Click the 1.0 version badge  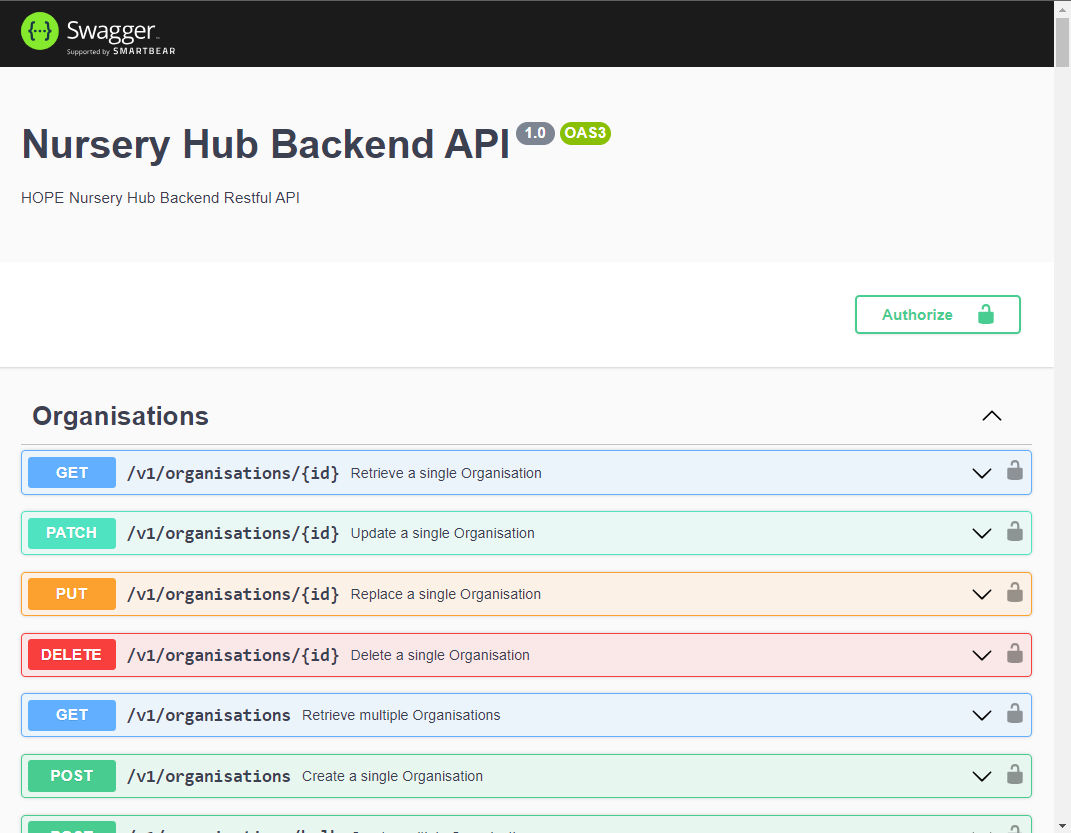tap(535, 133)
